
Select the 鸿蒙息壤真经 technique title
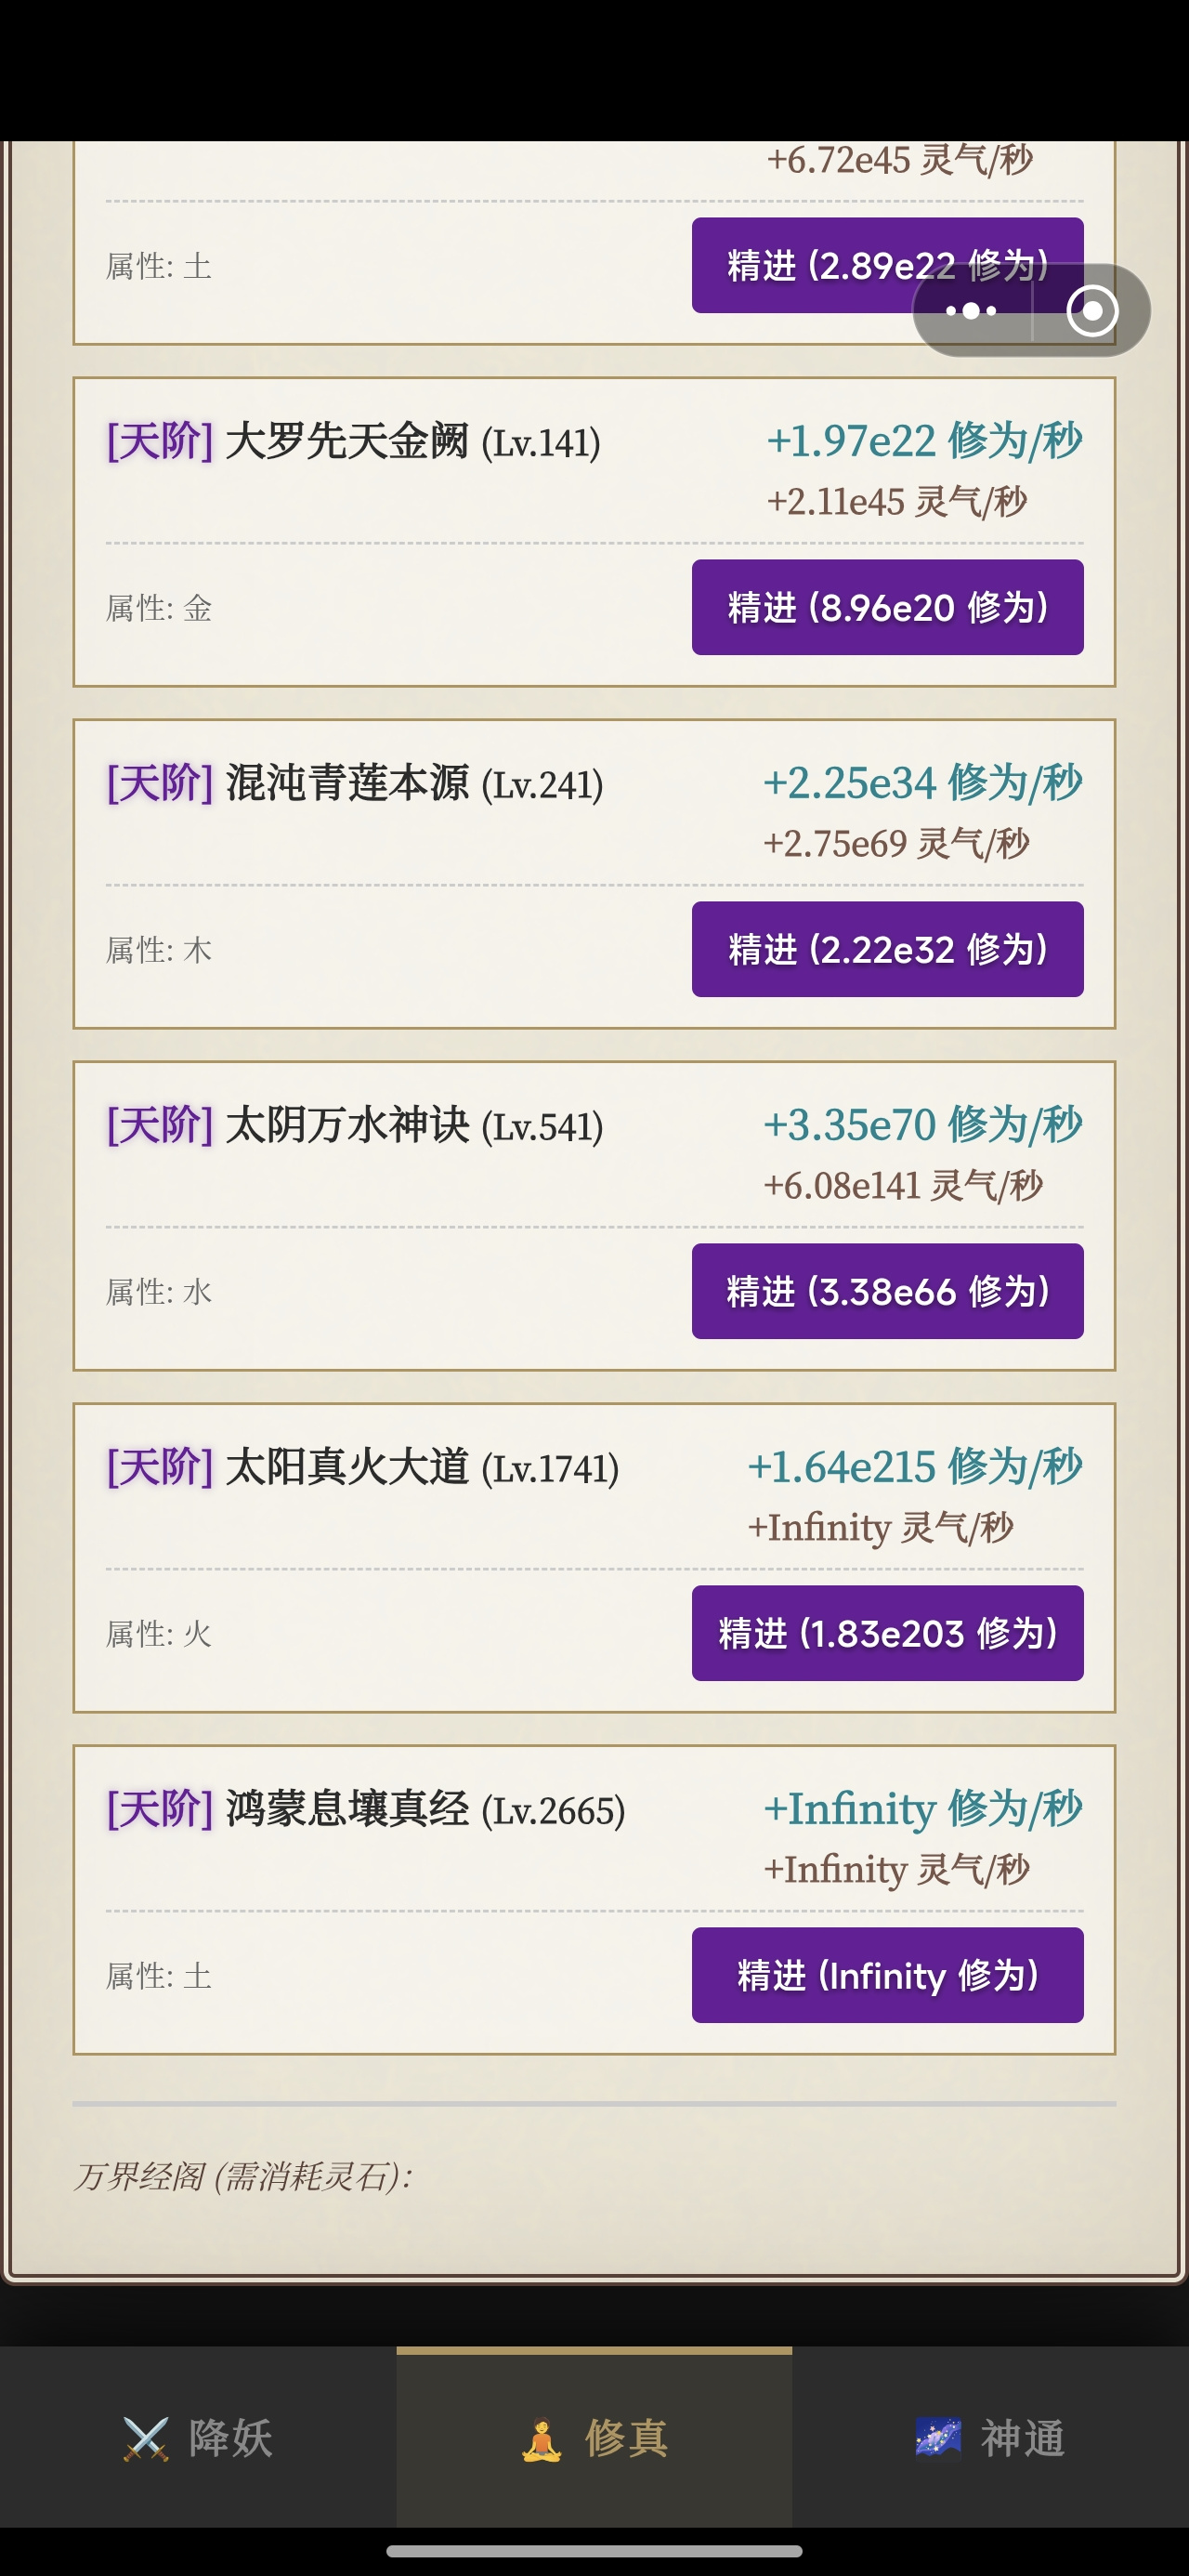click(x=347, y=1809)
